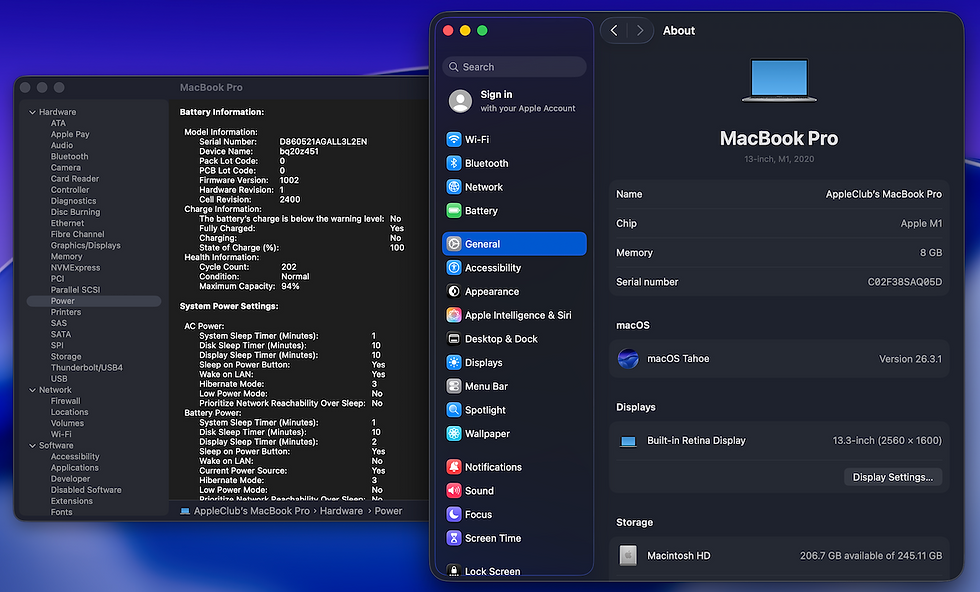Image resolution: width=980 pixels, height=592 pixels.
Task: Select Thunderbolt/USB4 in System Information
Action: (87, 368)
